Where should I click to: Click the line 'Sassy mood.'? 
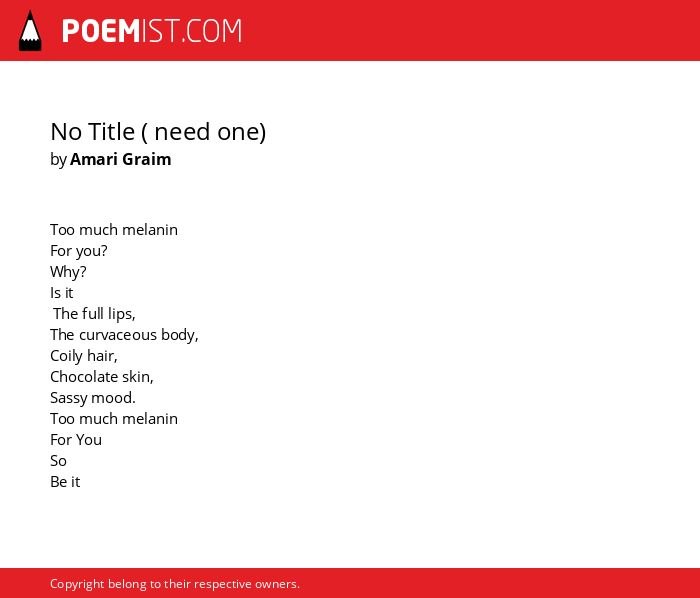(x=93, y=398)
